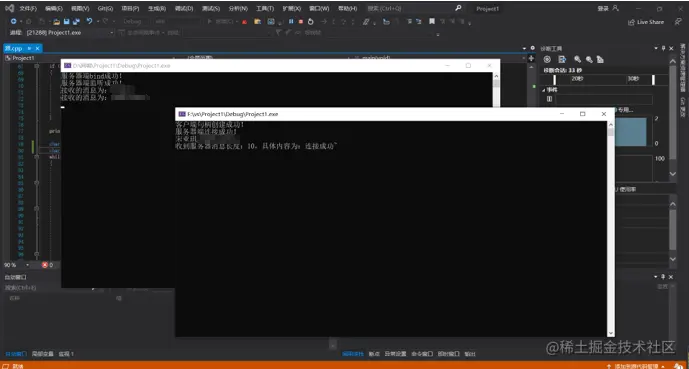Switch to the 即时窗口 tab

pyautogui.click(x=449, y=354)
